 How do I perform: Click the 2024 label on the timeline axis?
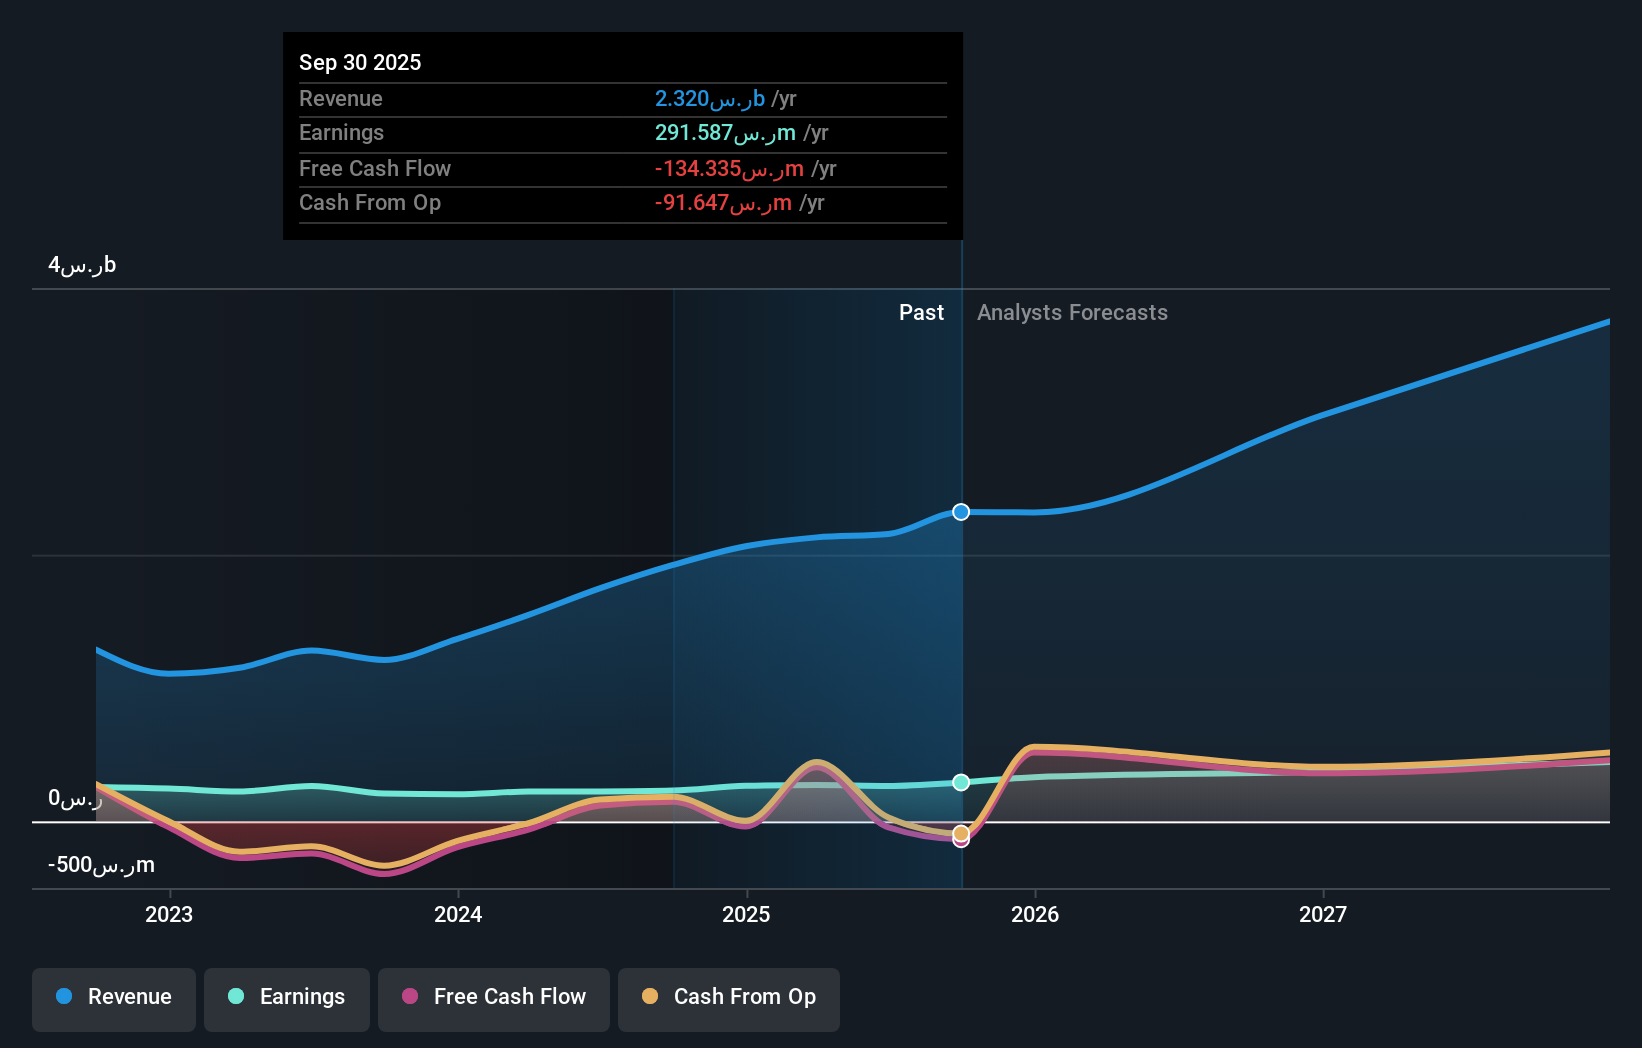(457, 913)
